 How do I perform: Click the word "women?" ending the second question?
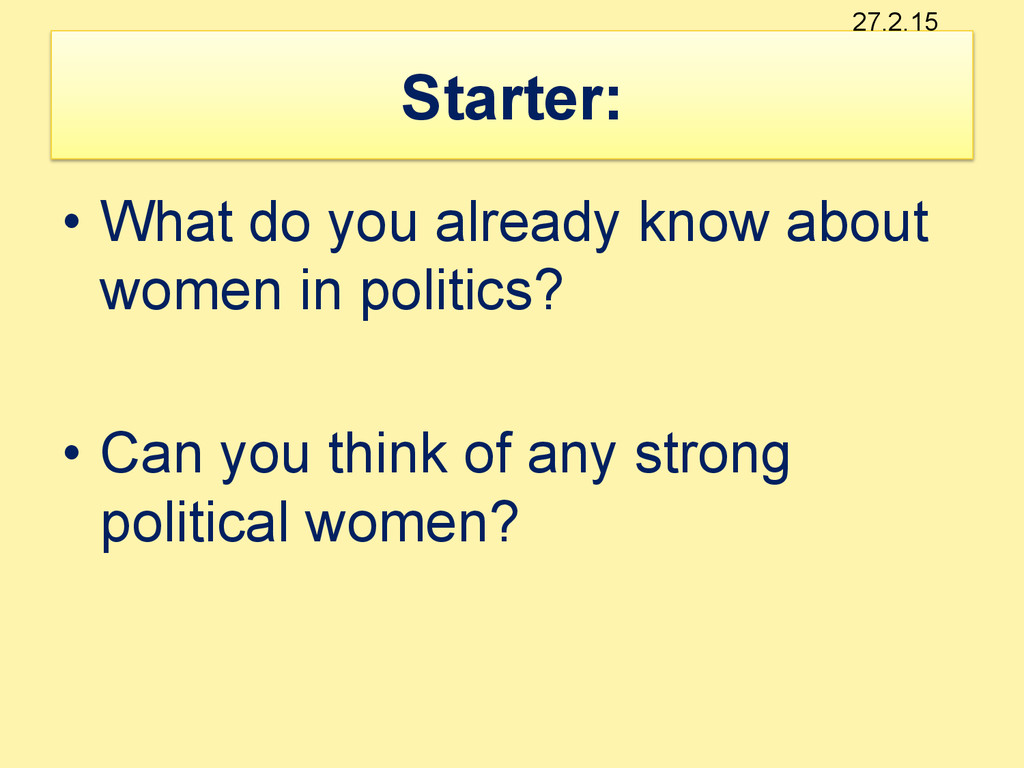pyautogui.click(x=412, y=522)
